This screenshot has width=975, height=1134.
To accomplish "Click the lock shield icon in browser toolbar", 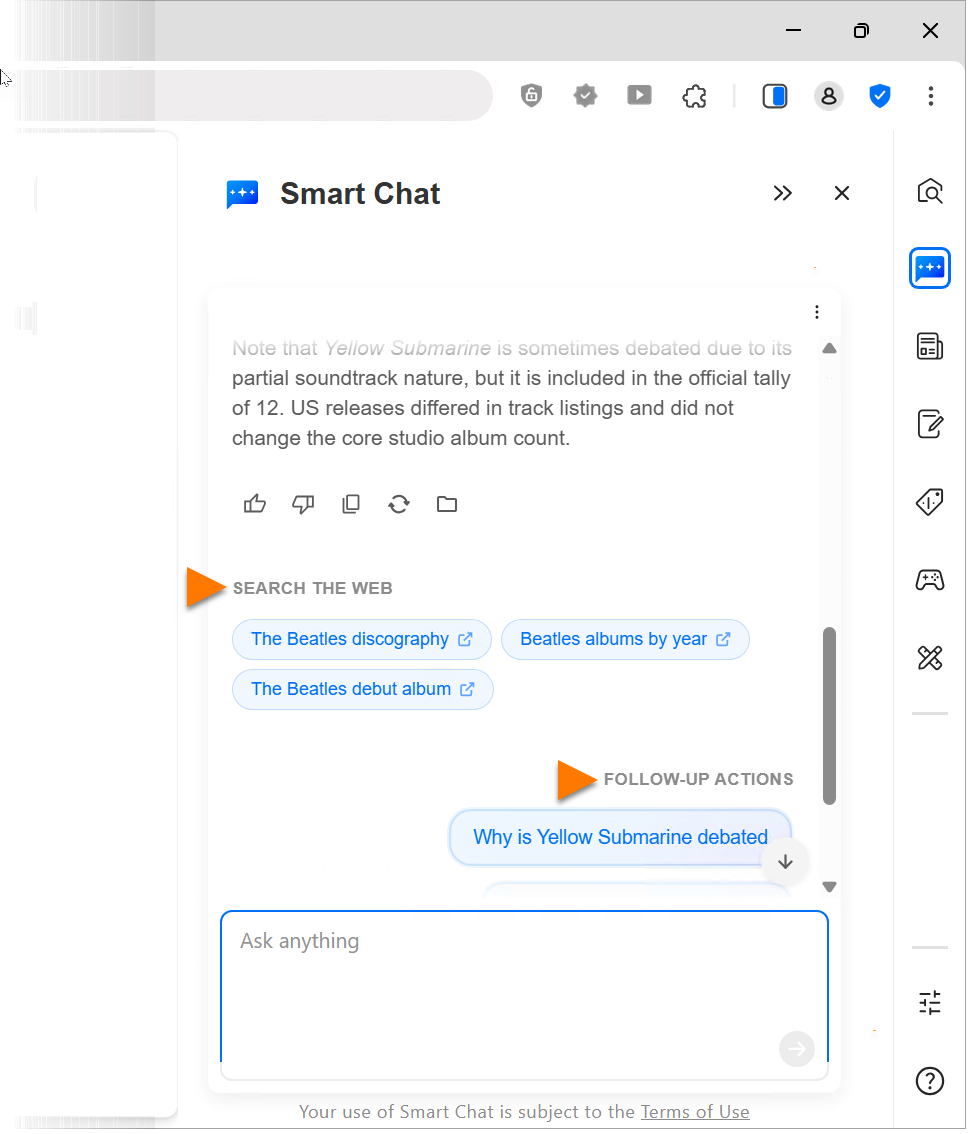I will [531, 95].
